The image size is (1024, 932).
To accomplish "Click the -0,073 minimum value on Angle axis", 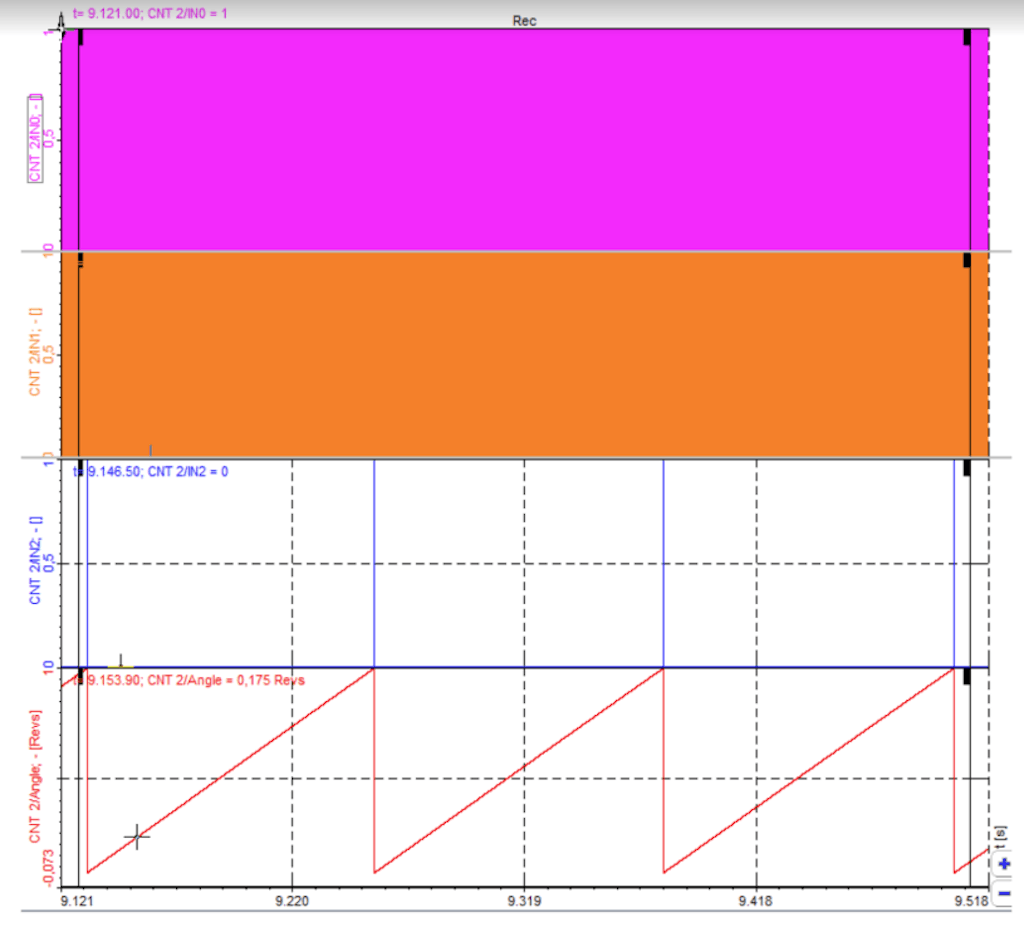I will (x=49, y=867).
